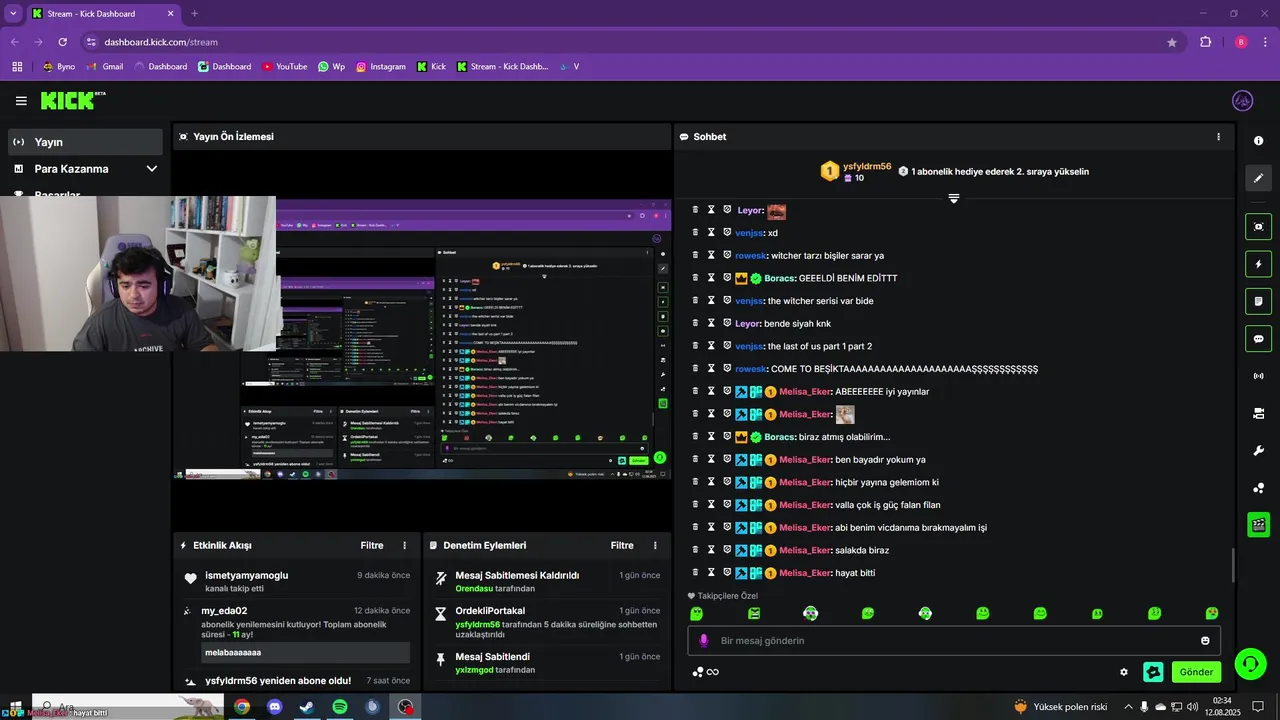Open Spotify from the taskbar
Image resolution: width=1280 pixels, height=720 pixels.
coord(340,707)
